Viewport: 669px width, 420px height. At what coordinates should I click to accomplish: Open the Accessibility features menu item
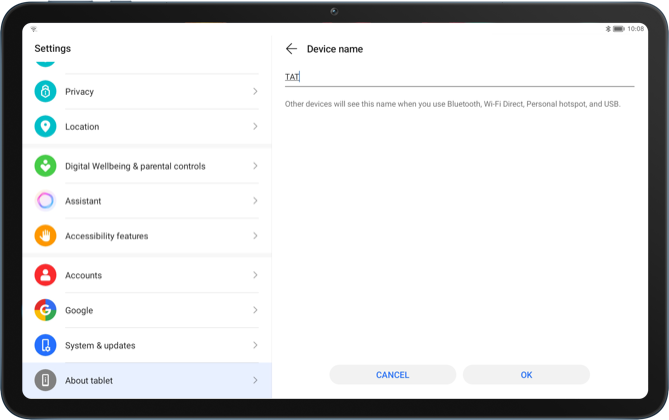pos(106,236)
